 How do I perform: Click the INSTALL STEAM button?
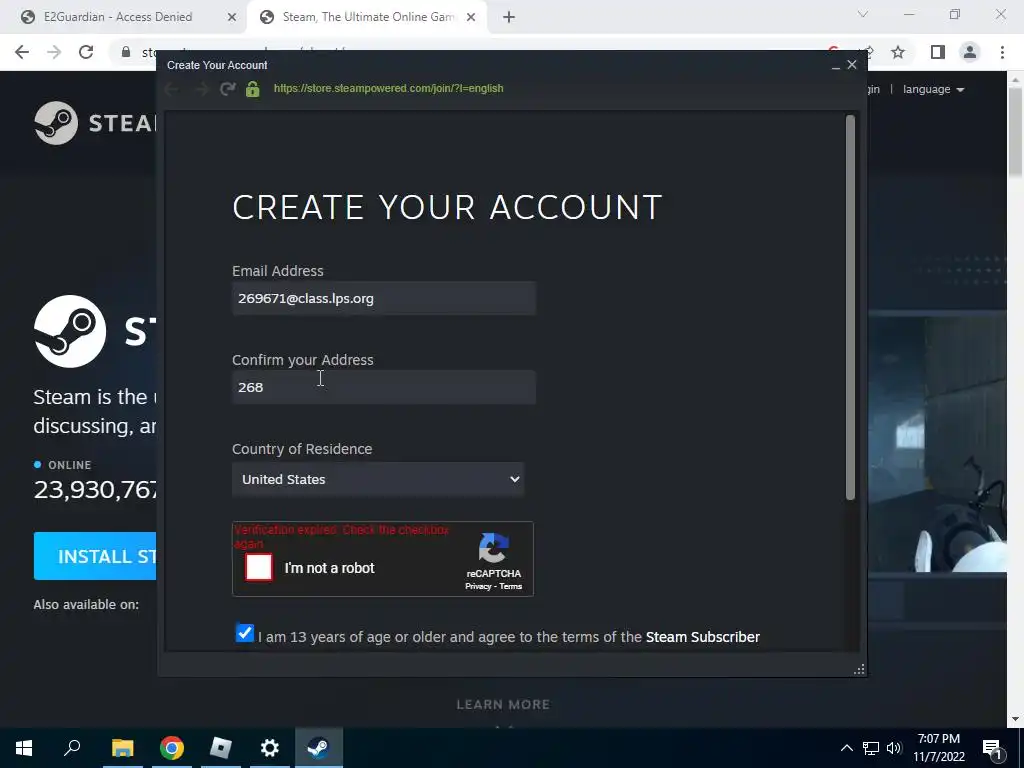95,556
